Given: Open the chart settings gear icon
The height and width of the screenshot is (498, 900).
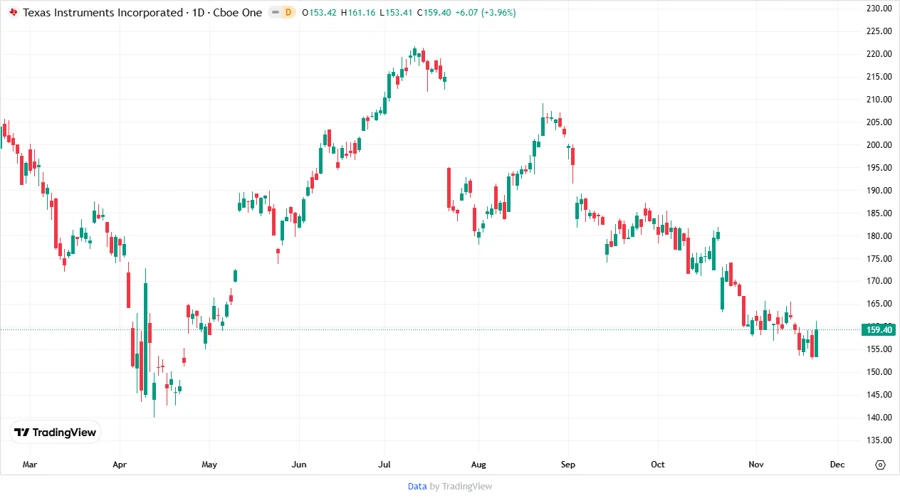Looking at the screenshot, I should point(880,465).
